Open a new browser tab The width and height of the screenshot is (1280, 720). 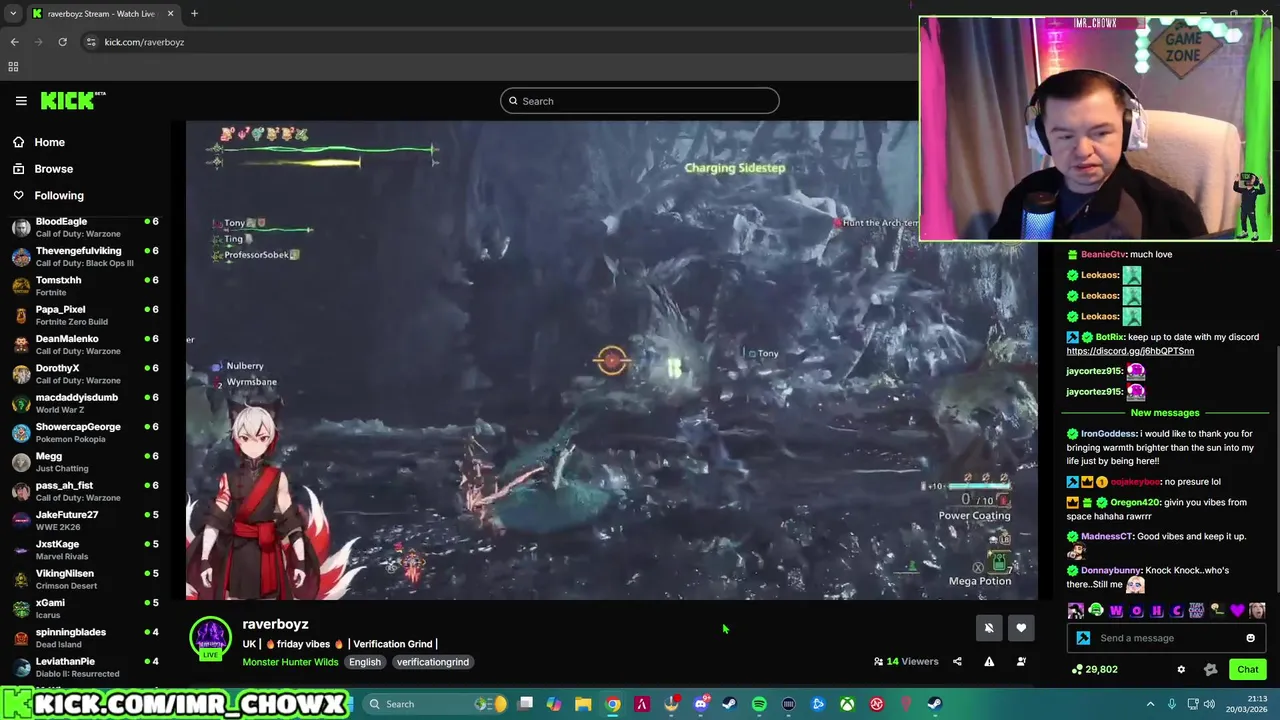(194, 14)
